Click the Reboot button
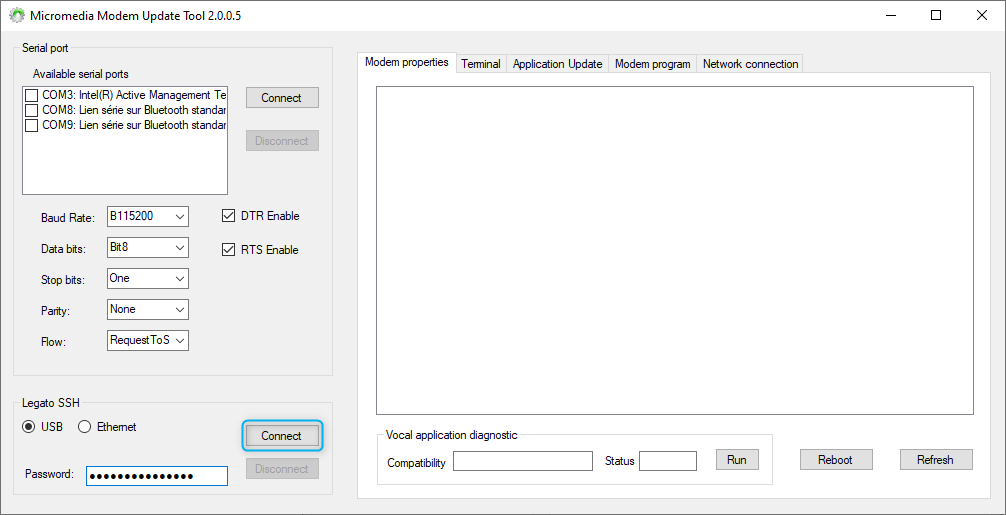The width and height of the screenshot is (1006, 515). click(835, 460)
